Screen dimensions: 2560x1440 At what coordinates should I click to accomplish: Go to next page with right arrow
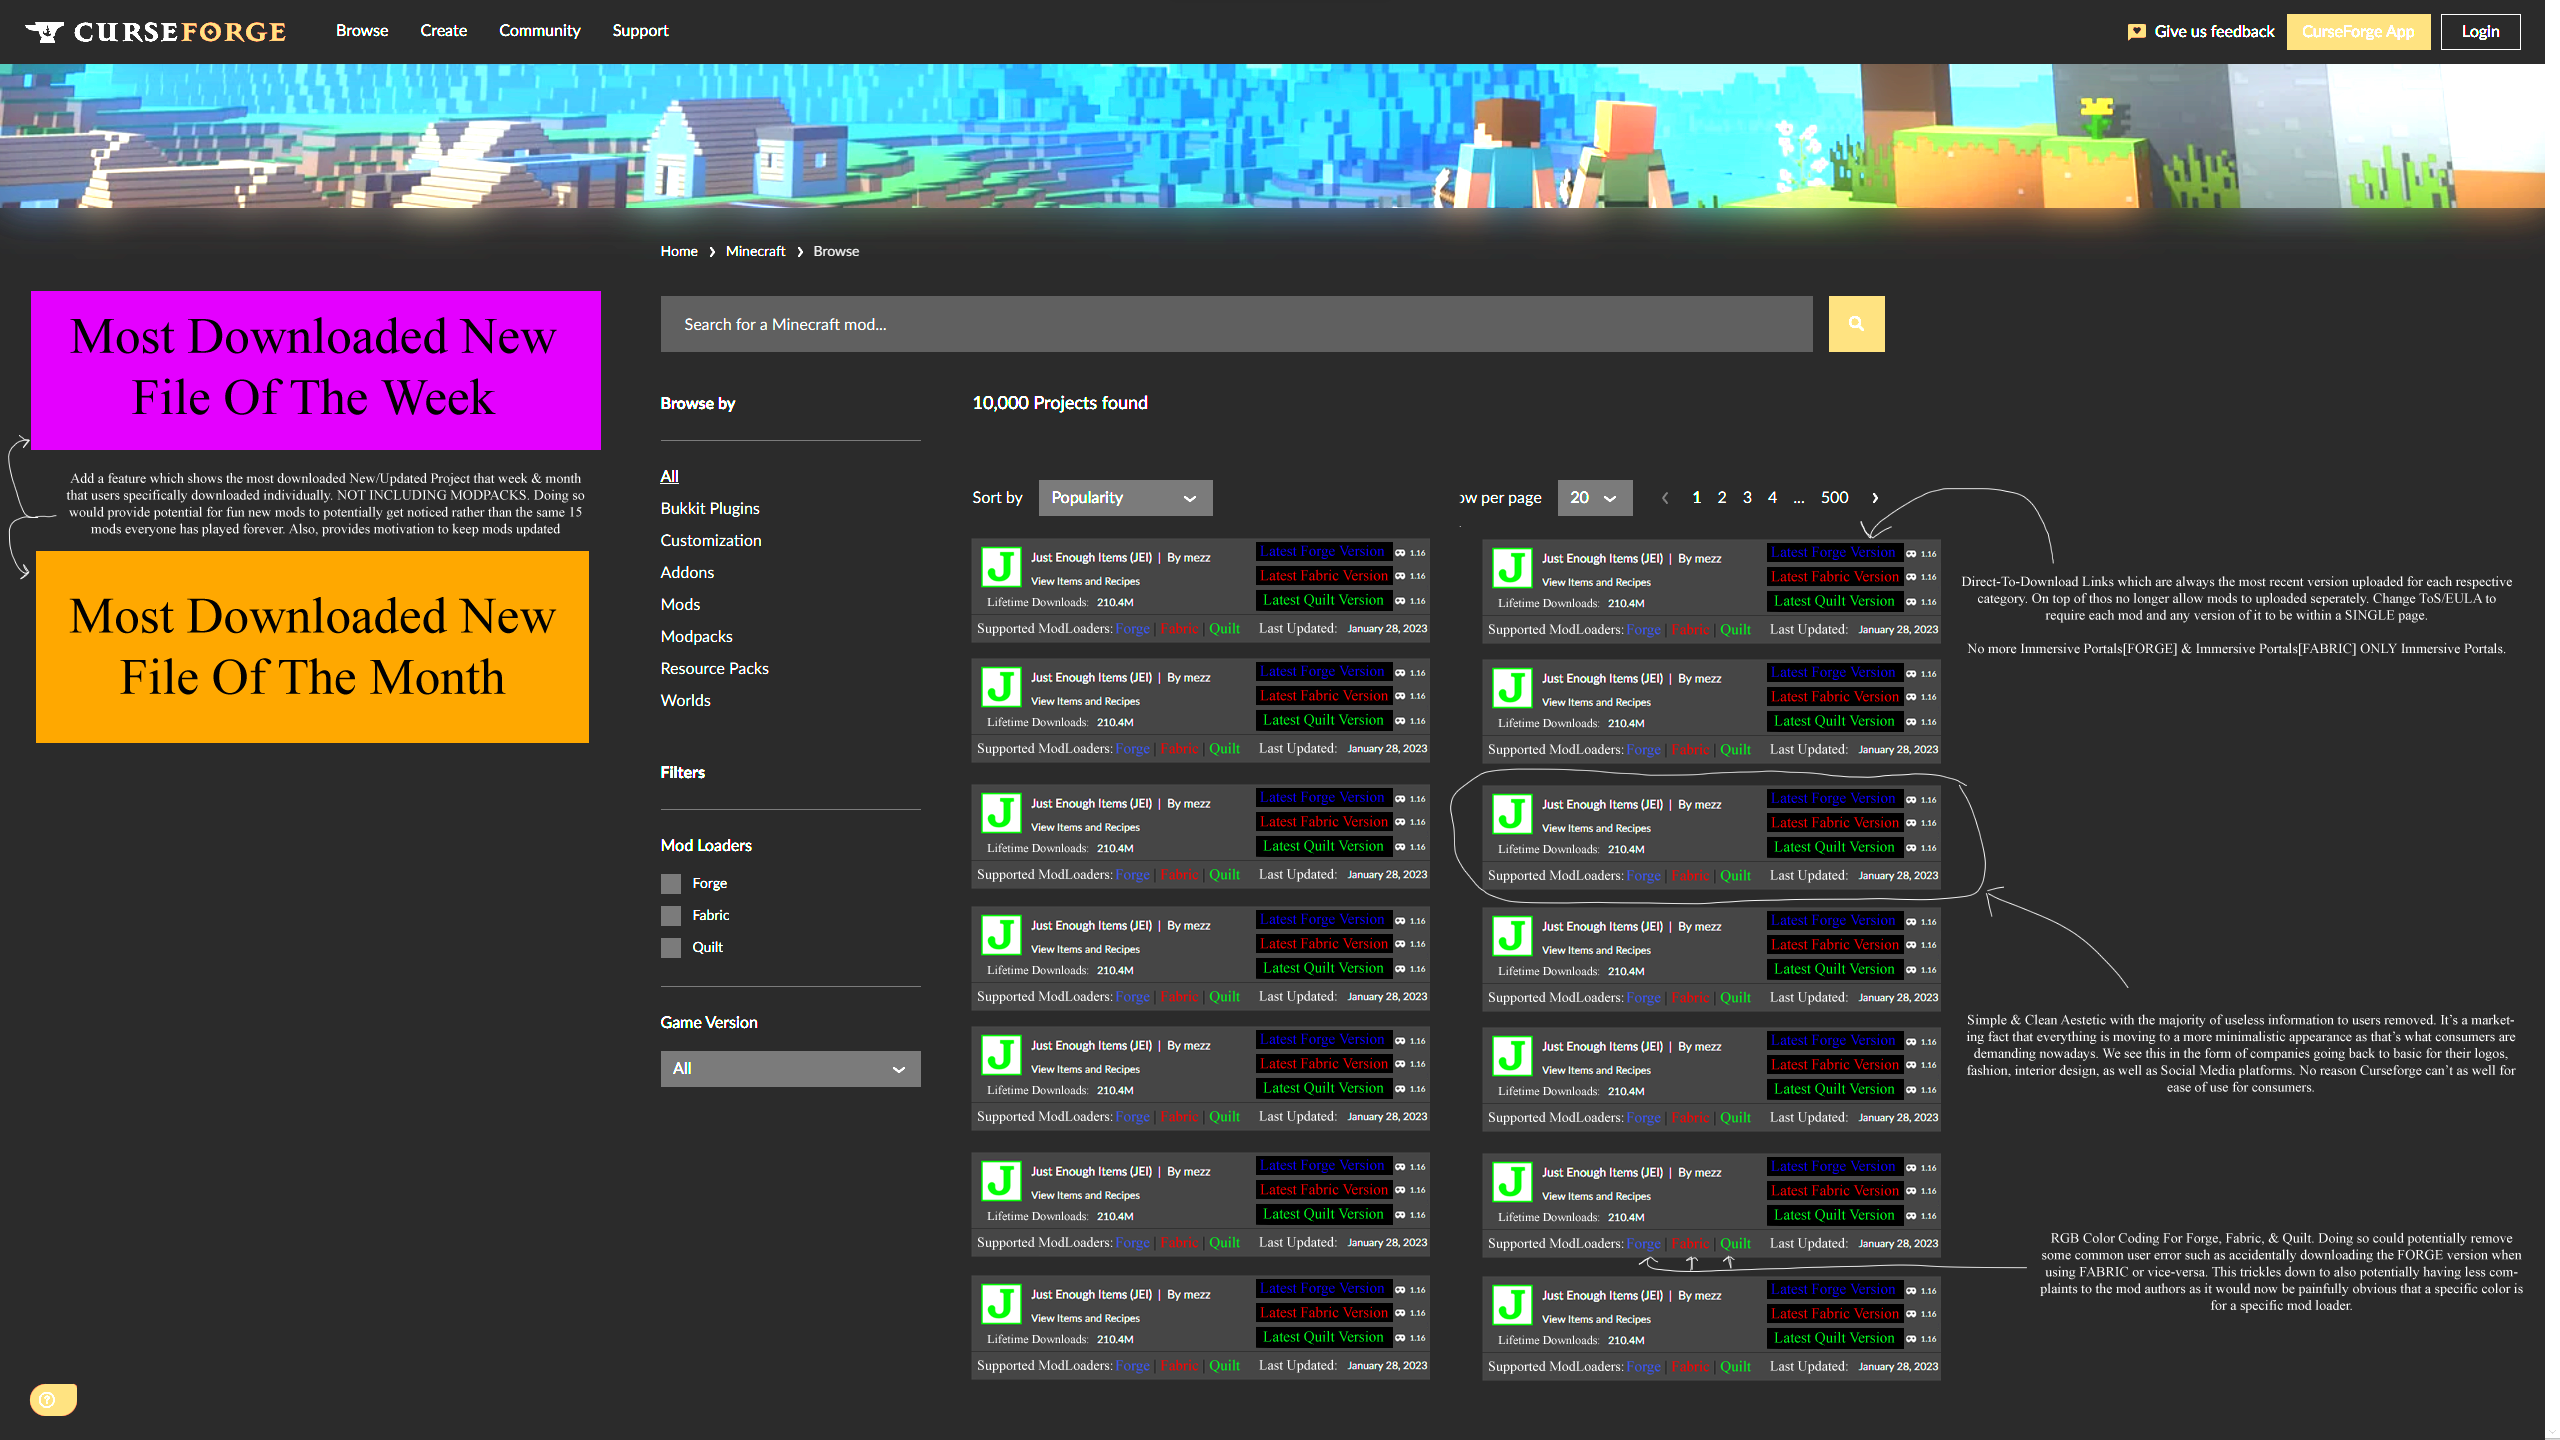(1875, 498)
